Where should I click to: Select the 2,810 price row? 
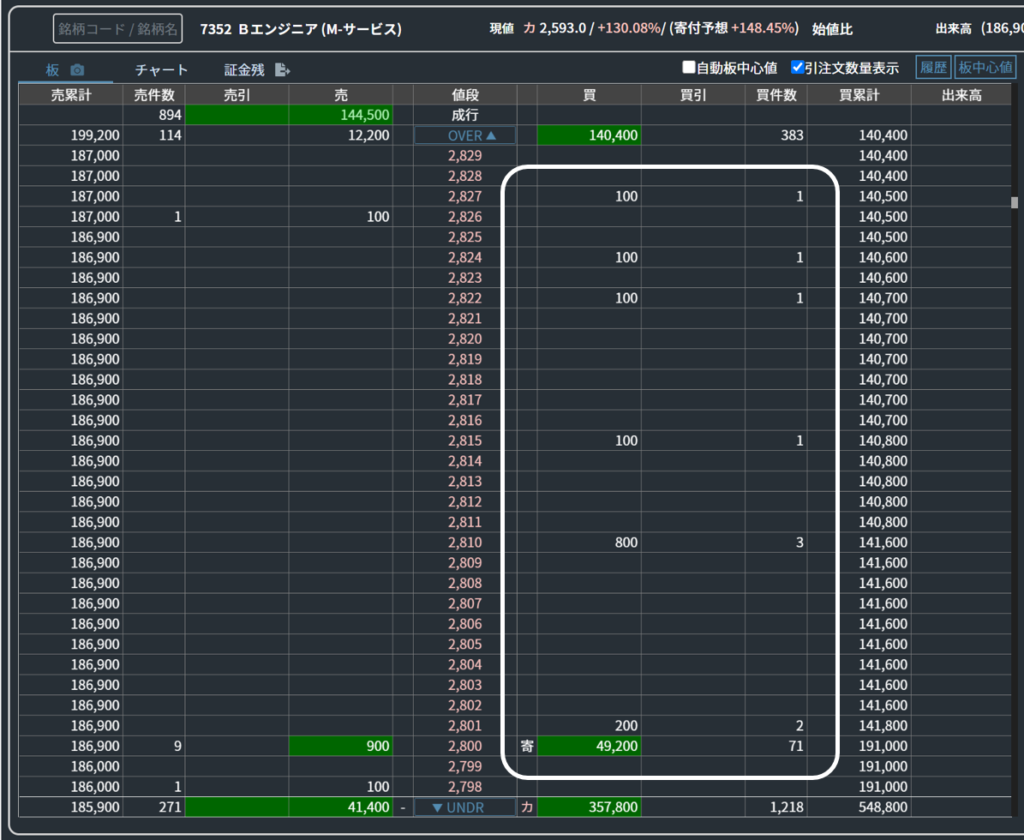465,542
